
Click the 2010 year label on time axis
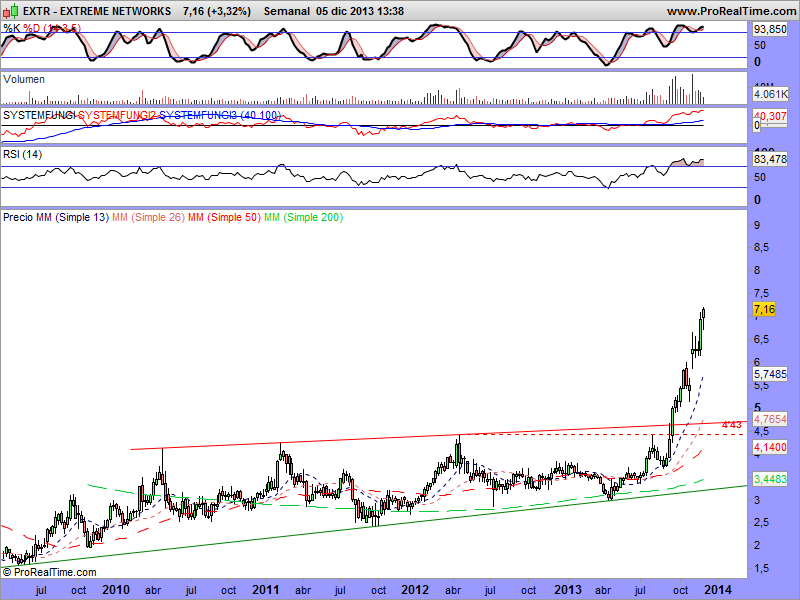[116, 590]
